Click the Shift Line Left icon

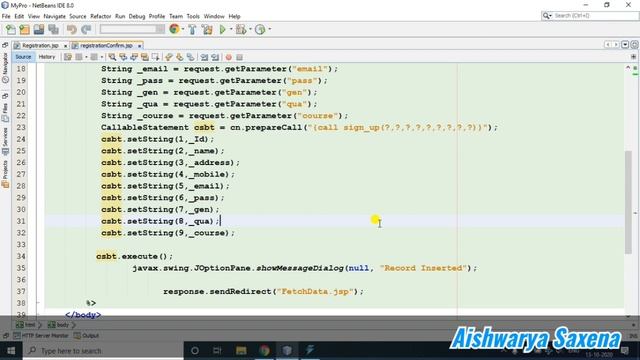coord(204,57)
